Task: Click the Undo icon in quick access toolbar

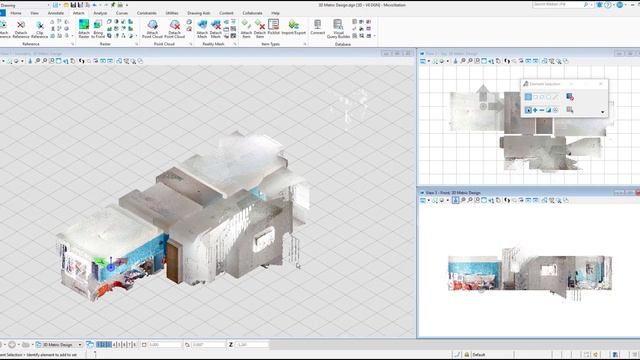Action: tap(95, 5)
